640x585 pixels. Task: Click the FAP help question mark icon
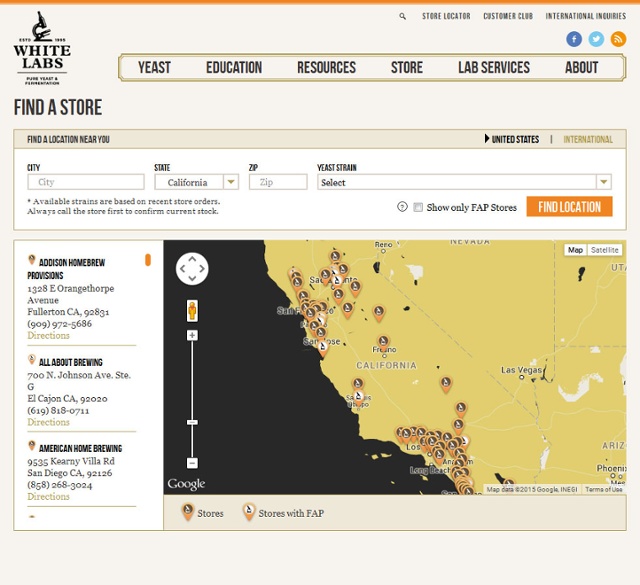(402, 207)
